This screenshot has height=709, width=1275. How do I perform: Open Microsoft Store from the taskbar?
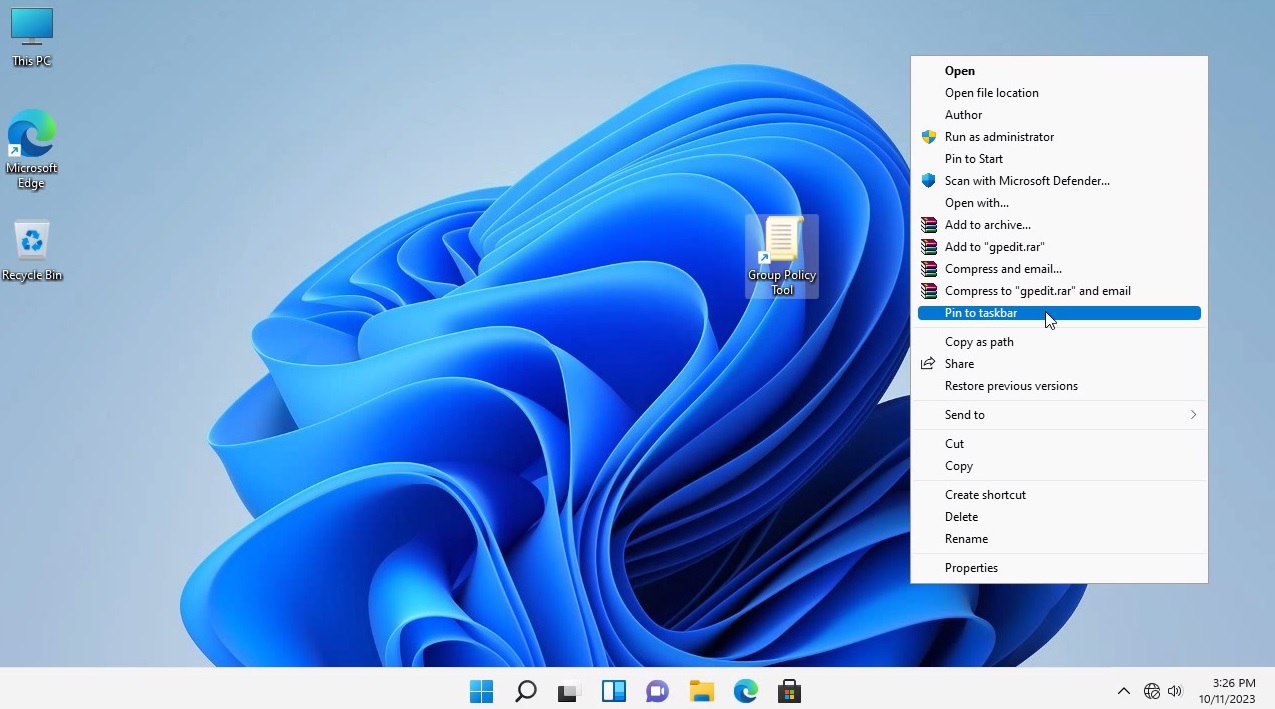tap(789, 691)
